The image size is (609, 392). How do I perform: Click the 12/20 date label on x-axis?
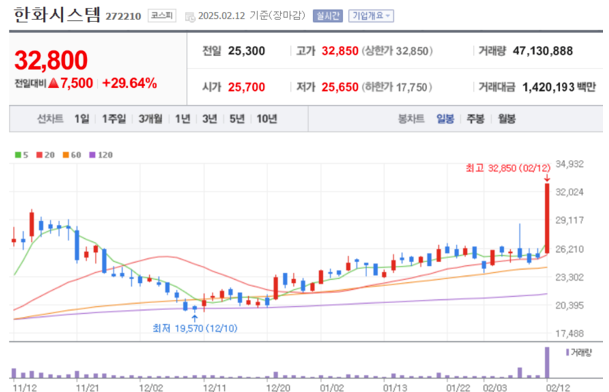tap(278, 387)
